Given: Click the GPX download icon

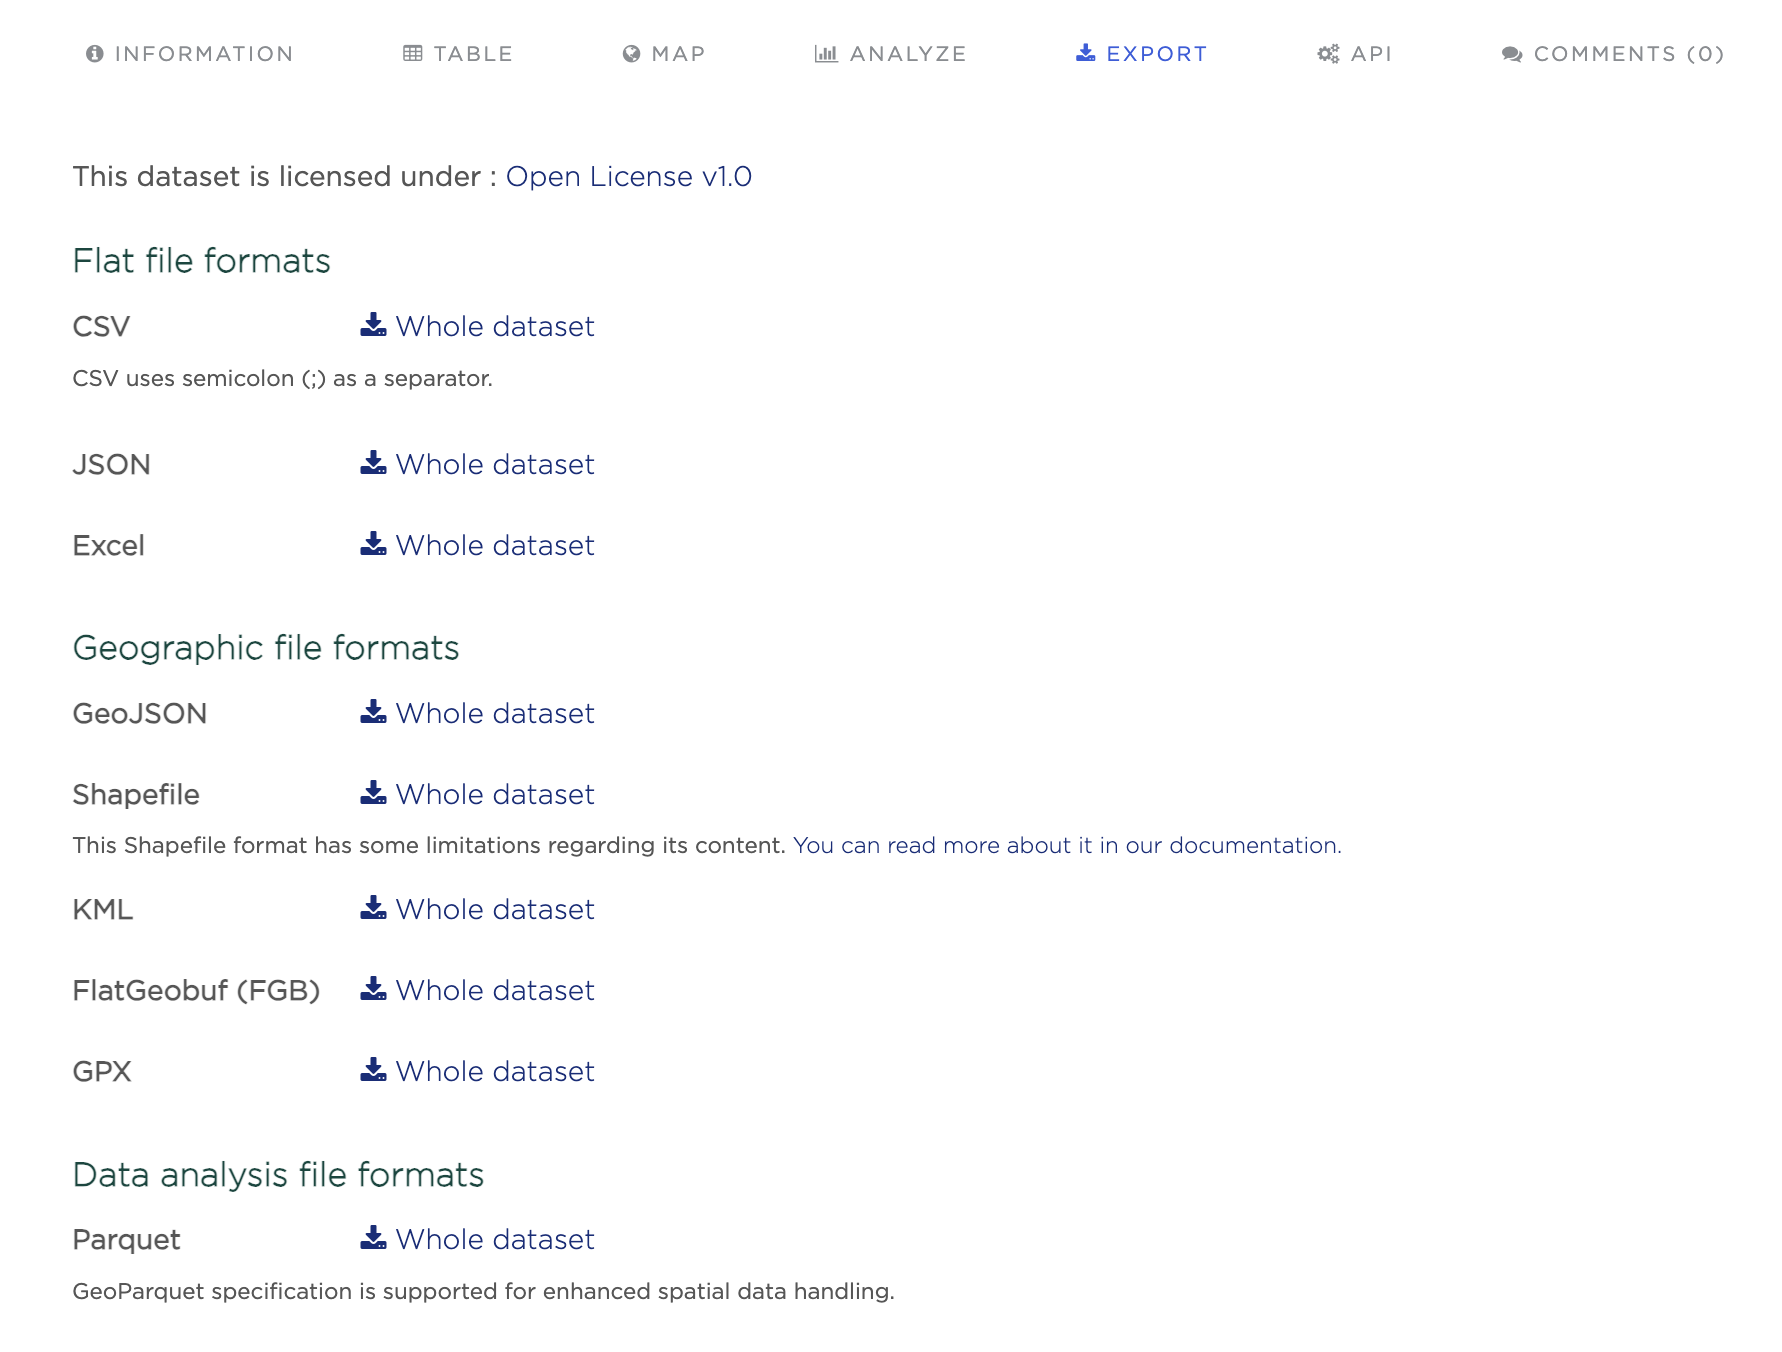Looking at the screenshot, I should (x=373, y=1070).
